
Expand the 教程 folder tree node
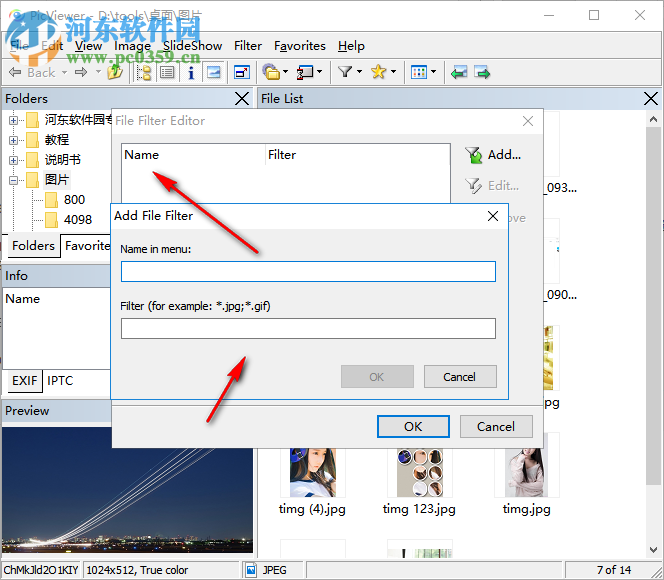tap(14, 140)
